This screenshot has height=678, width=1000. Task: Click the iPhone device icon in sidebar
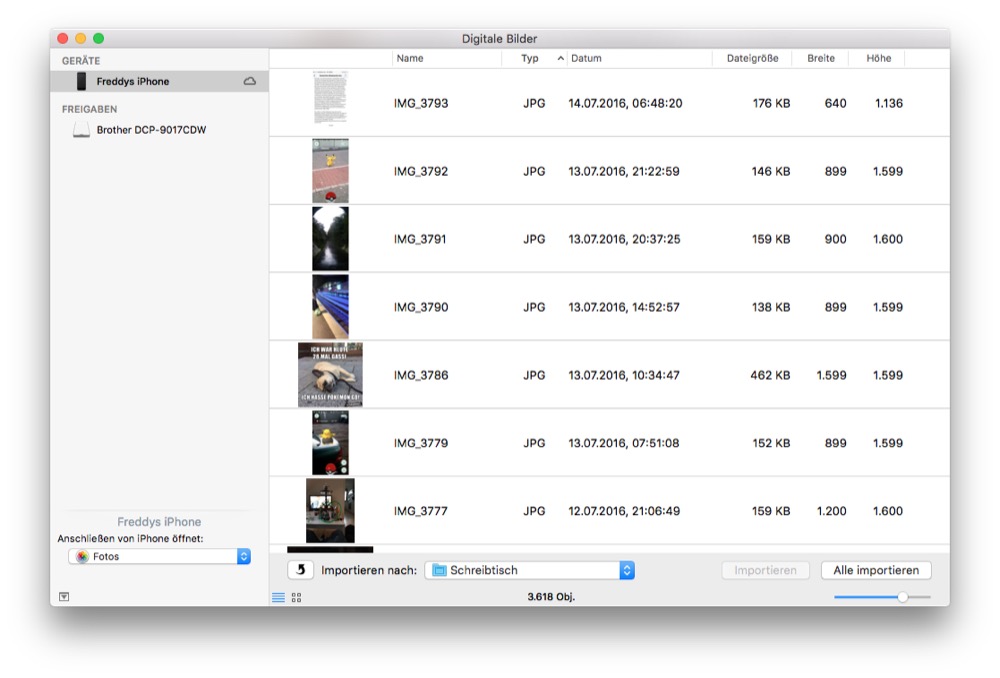[81, 81]
